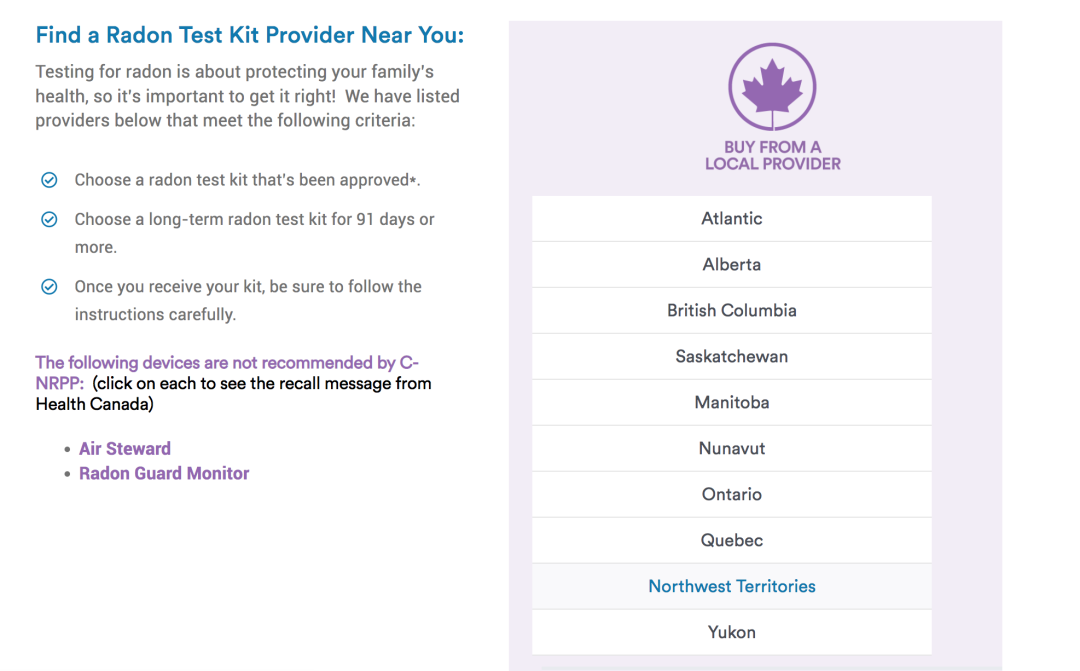Open the Air Steward recall link
The width and height of the screenshot is (1080, 671).
tap(125, 448)
